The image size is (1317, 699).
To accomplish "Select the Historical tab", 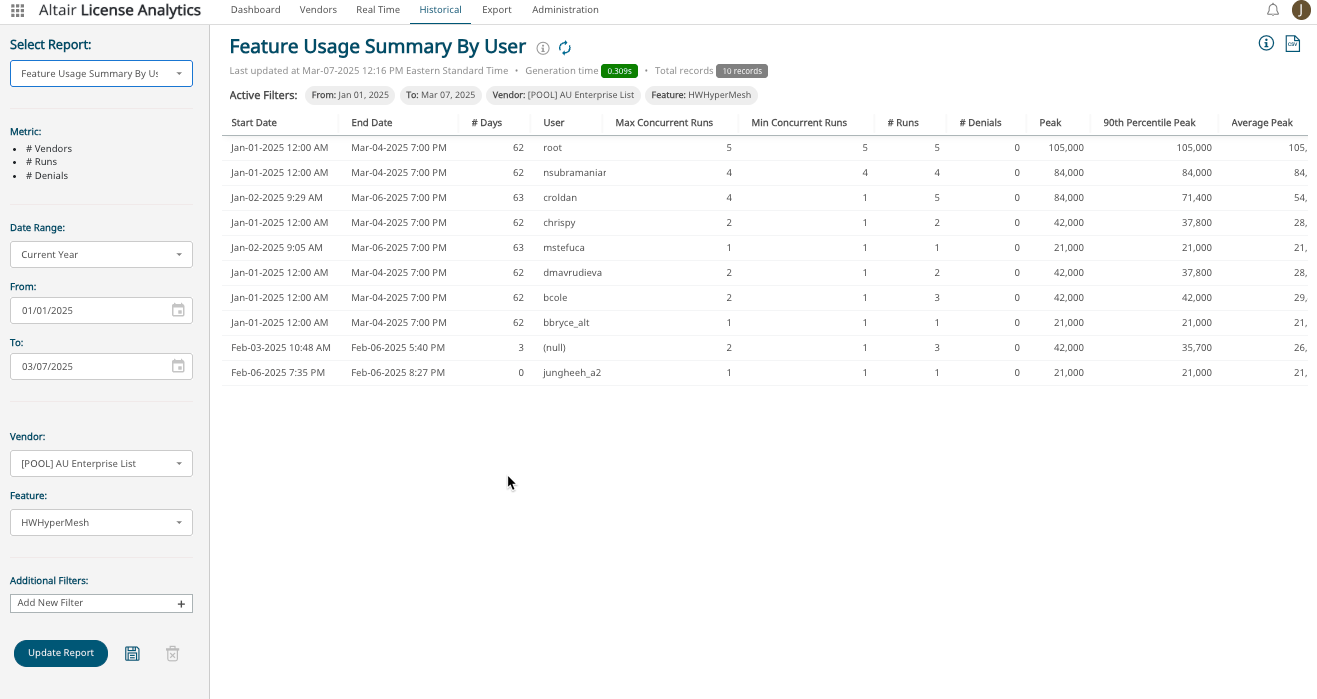I will [x=440, y=10].
